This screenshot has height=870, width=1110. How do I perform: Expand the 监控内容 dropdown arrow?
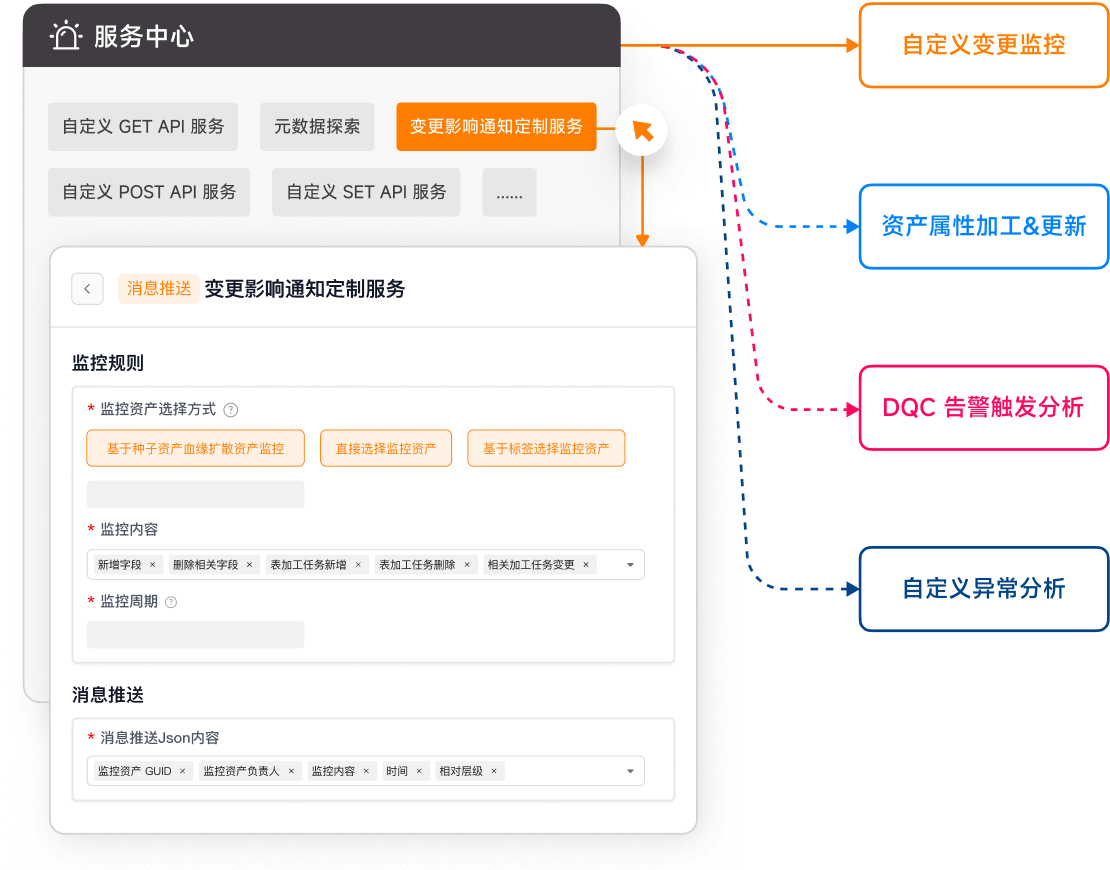(x=630, y=565)
